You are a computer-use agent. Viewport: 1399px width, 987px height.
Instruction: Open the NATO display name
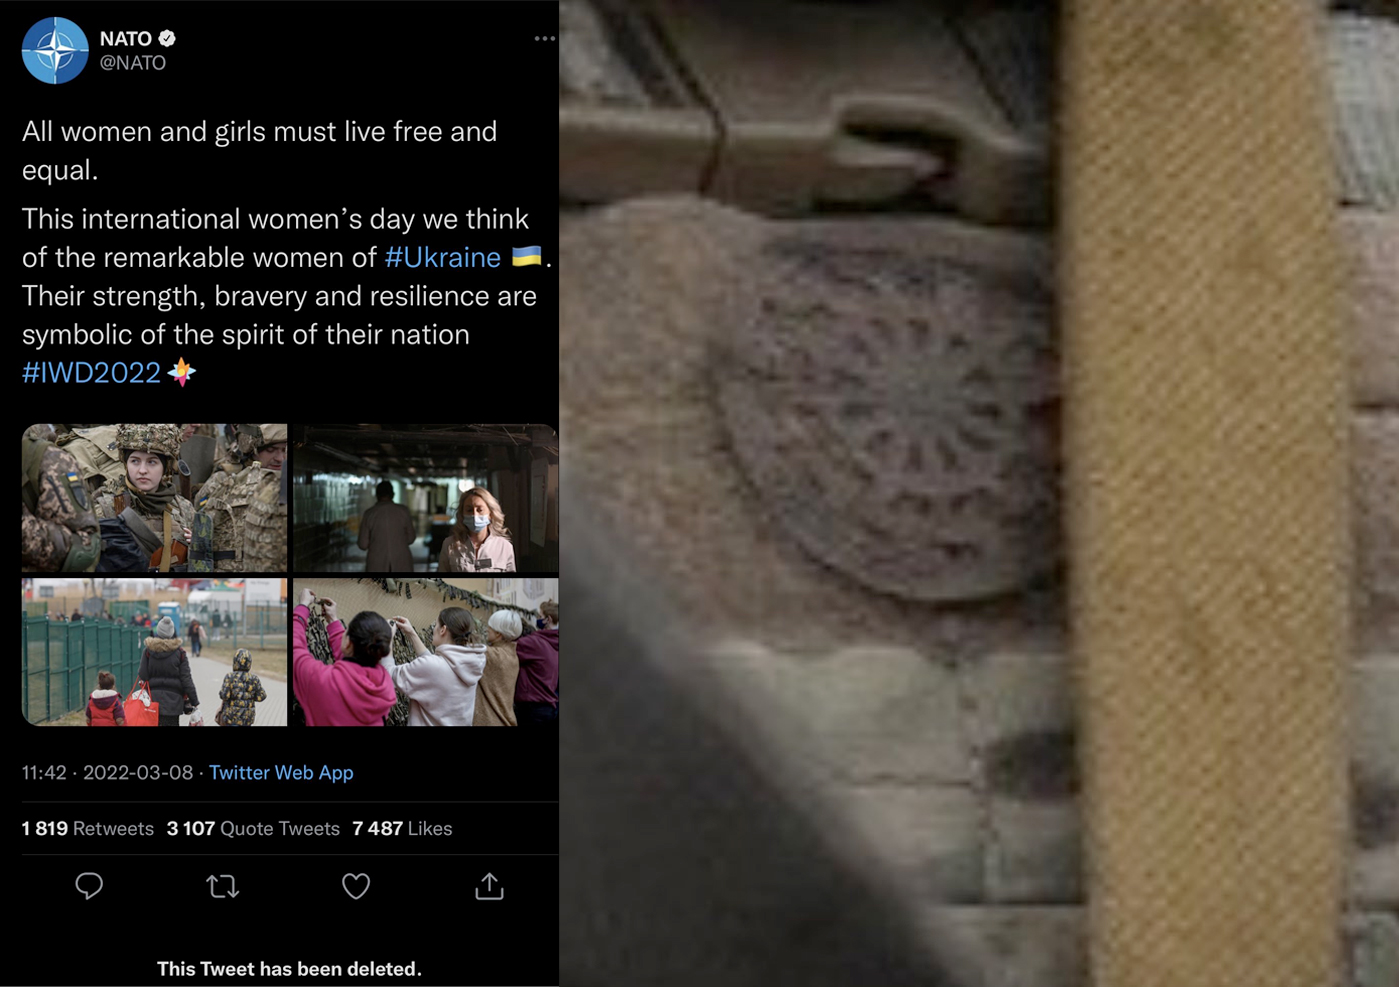pyautogui.click(x=126, y=38)
